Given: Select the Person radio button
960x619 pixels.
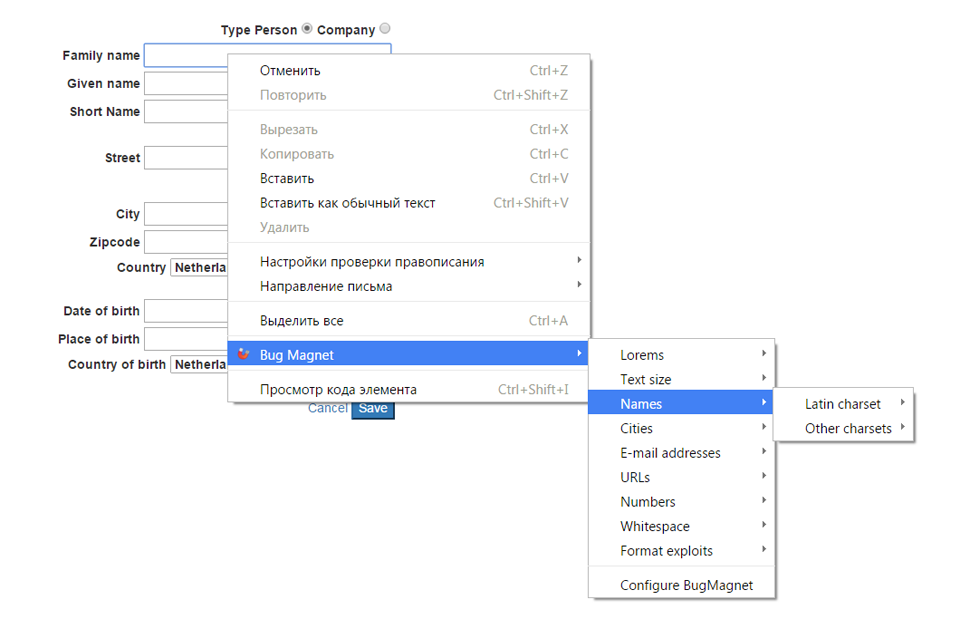Looking at the screenshot, I should pos(307,29).
